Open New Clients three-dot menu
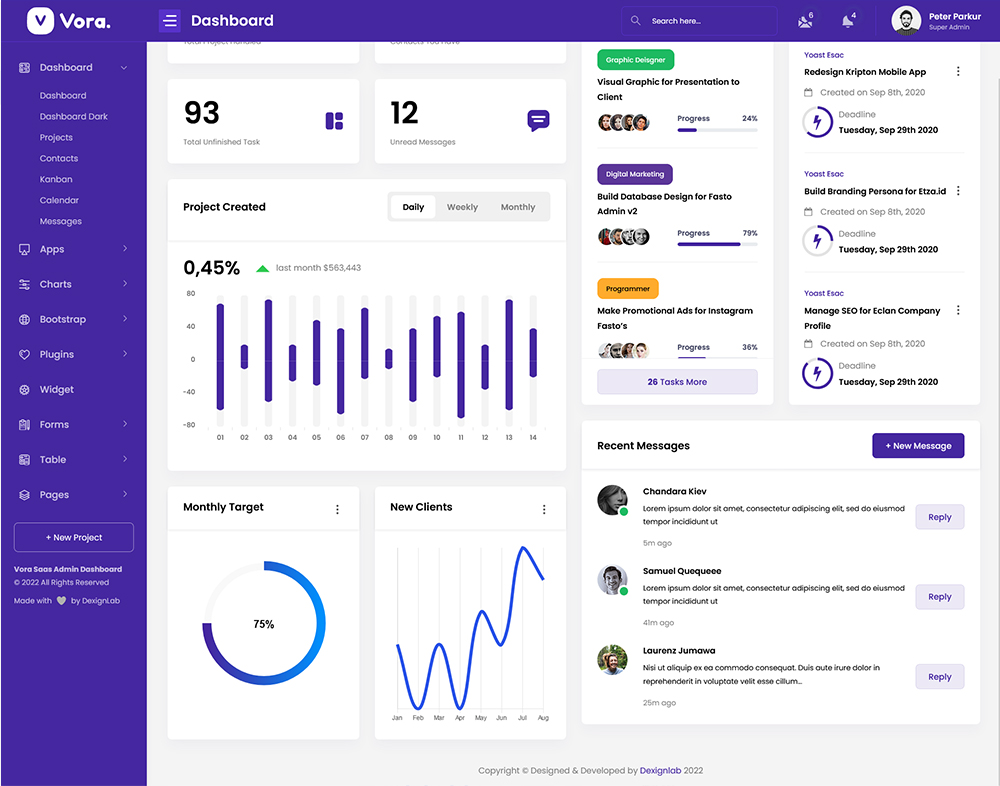Viewport: 1000px width, 786px height. (544, 509)
